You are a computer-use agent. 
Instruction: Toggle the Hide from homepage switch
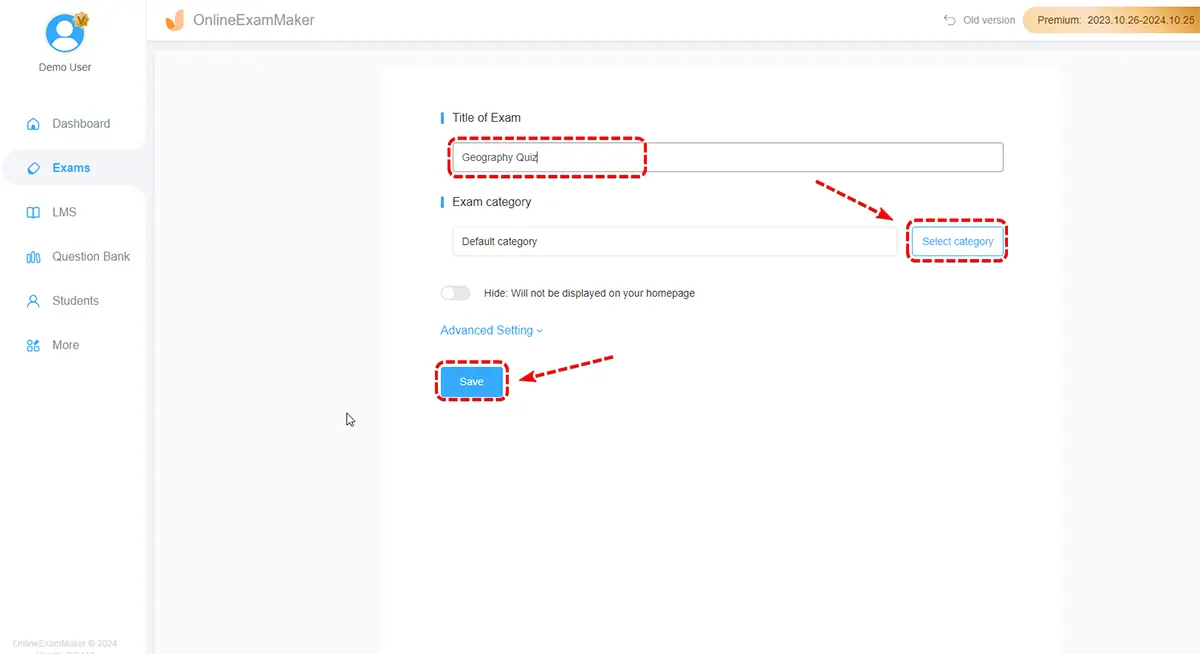(x=455, y=293)
